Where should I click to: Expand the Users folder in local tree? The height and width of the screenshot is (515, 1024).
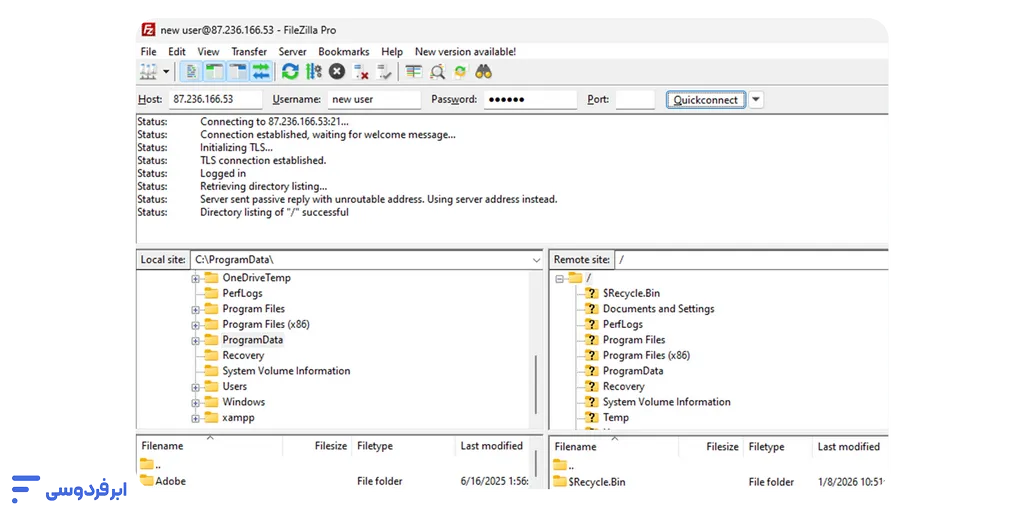coord(196,387)
